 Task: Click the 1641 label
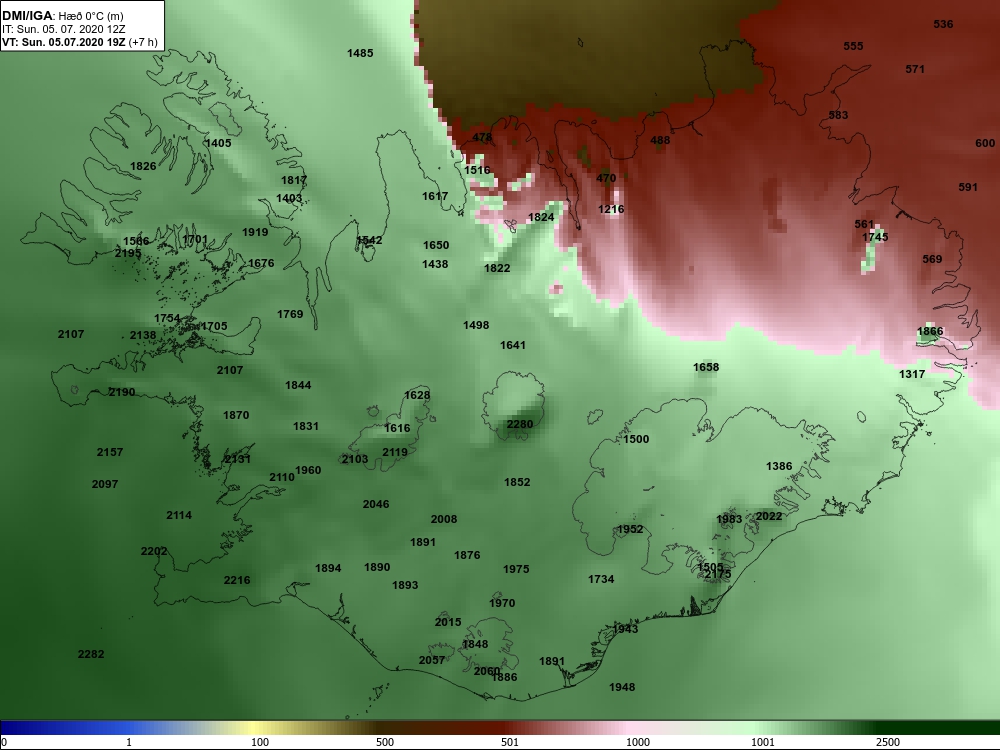point(513,345)
